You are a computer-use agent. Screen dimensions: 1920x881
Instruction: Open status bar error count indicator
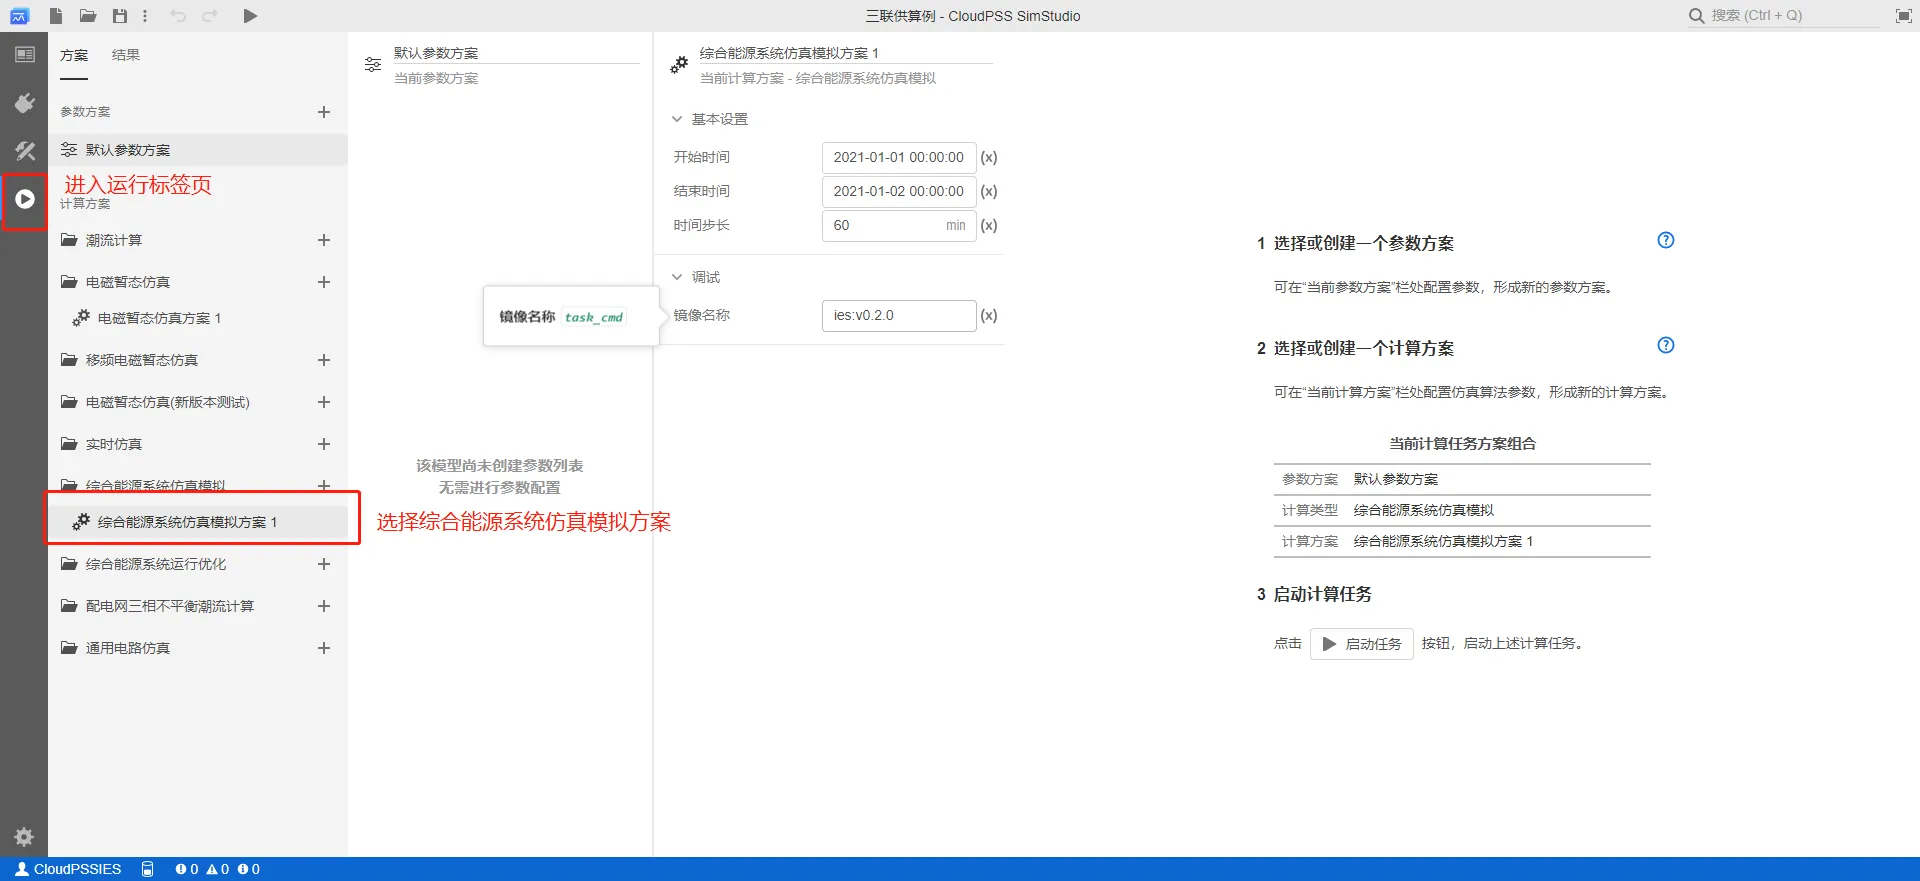[x=187, y=869]
